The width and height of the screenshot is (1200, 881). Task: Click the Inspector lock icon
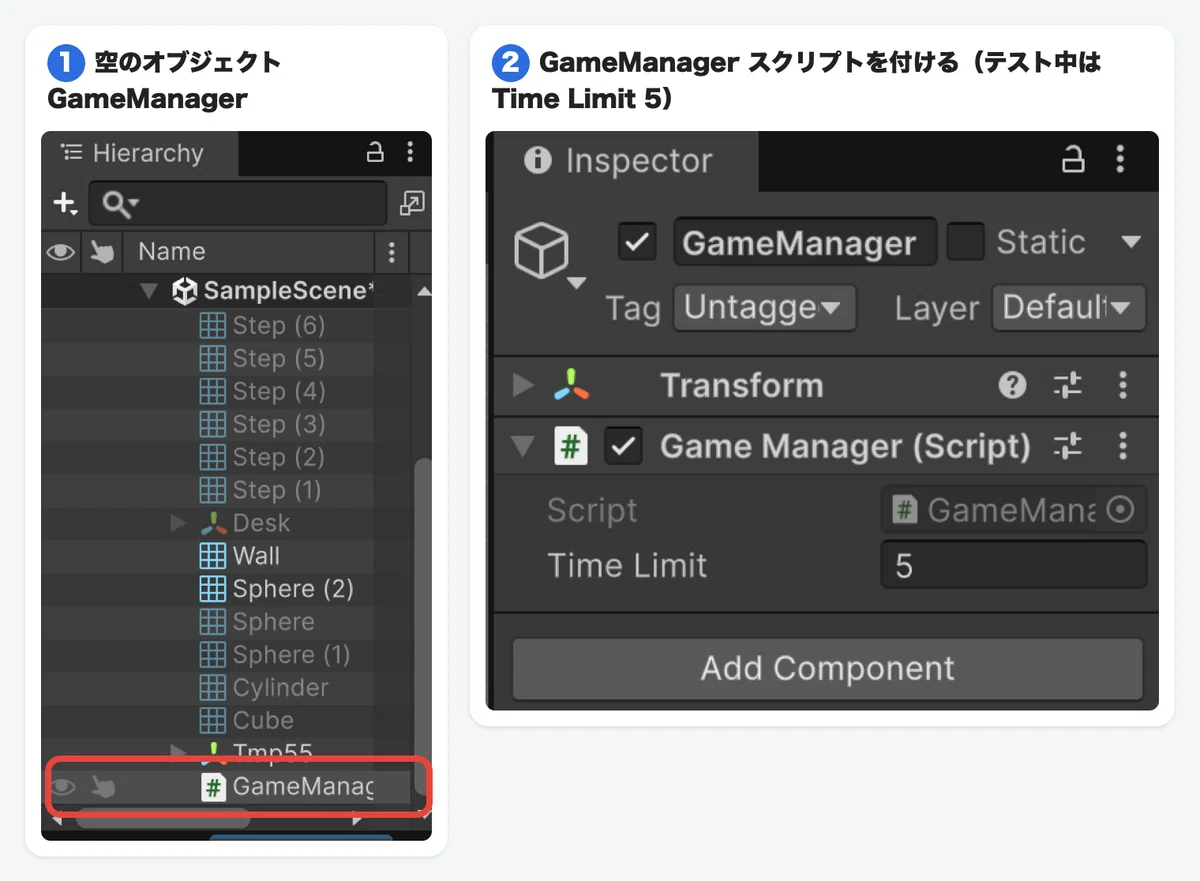coord(1073,160)
